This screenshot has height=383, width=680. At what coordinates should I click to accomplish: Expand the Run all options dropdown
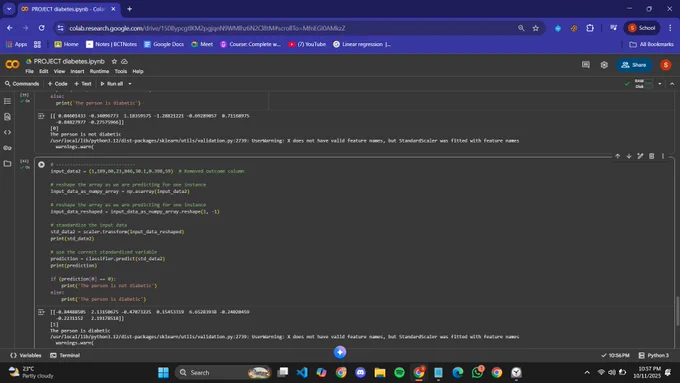click(130, 84)
